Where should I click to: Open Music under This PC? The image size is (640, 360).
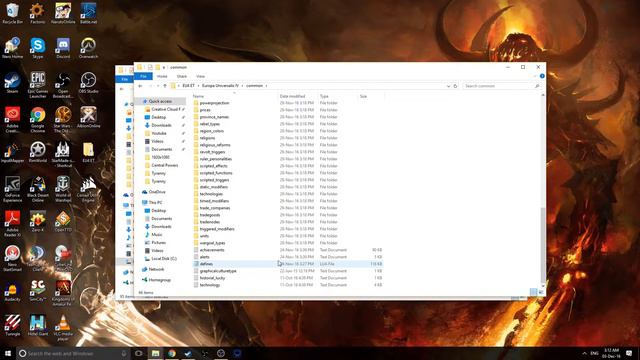[157, 235]
